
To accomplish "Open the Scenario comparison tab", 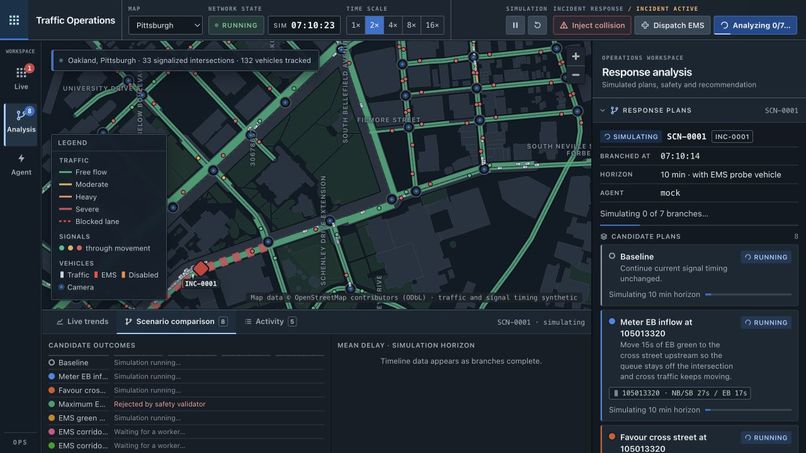I will click(176, 321).
